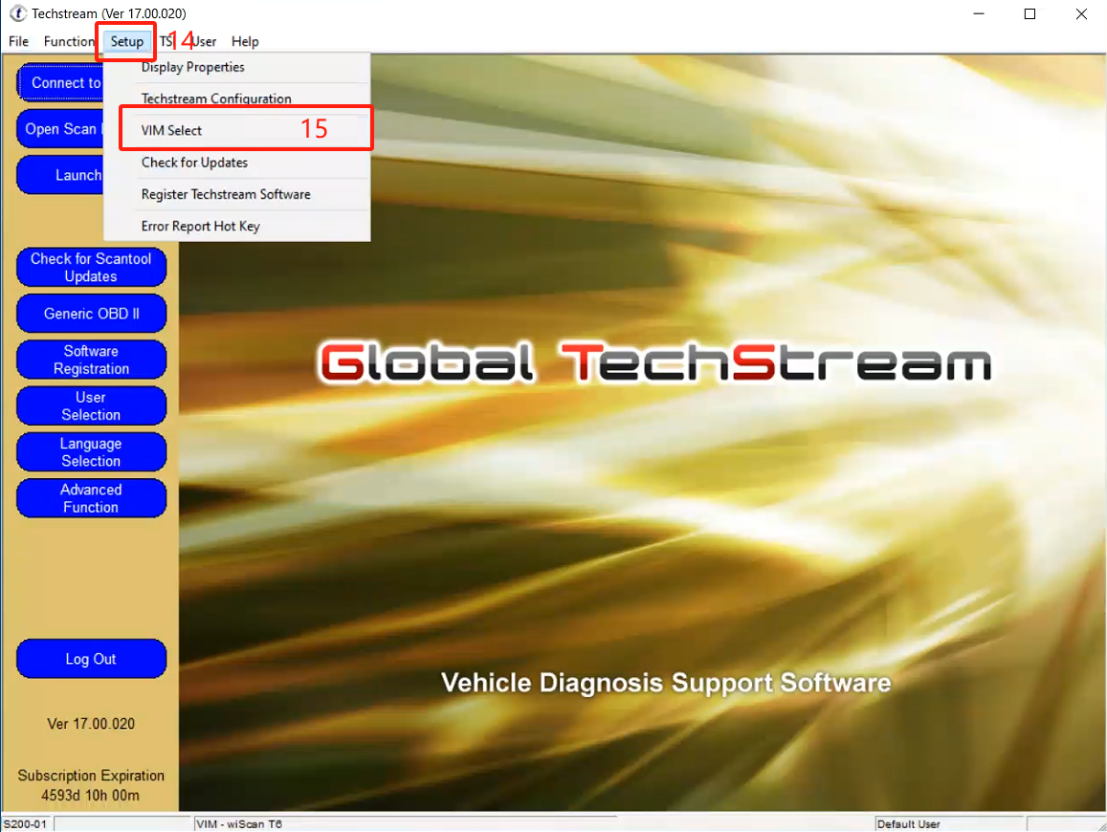Click Check for Updates menu item
This screenshot has width=1107, height=832.
pos(194,163)
